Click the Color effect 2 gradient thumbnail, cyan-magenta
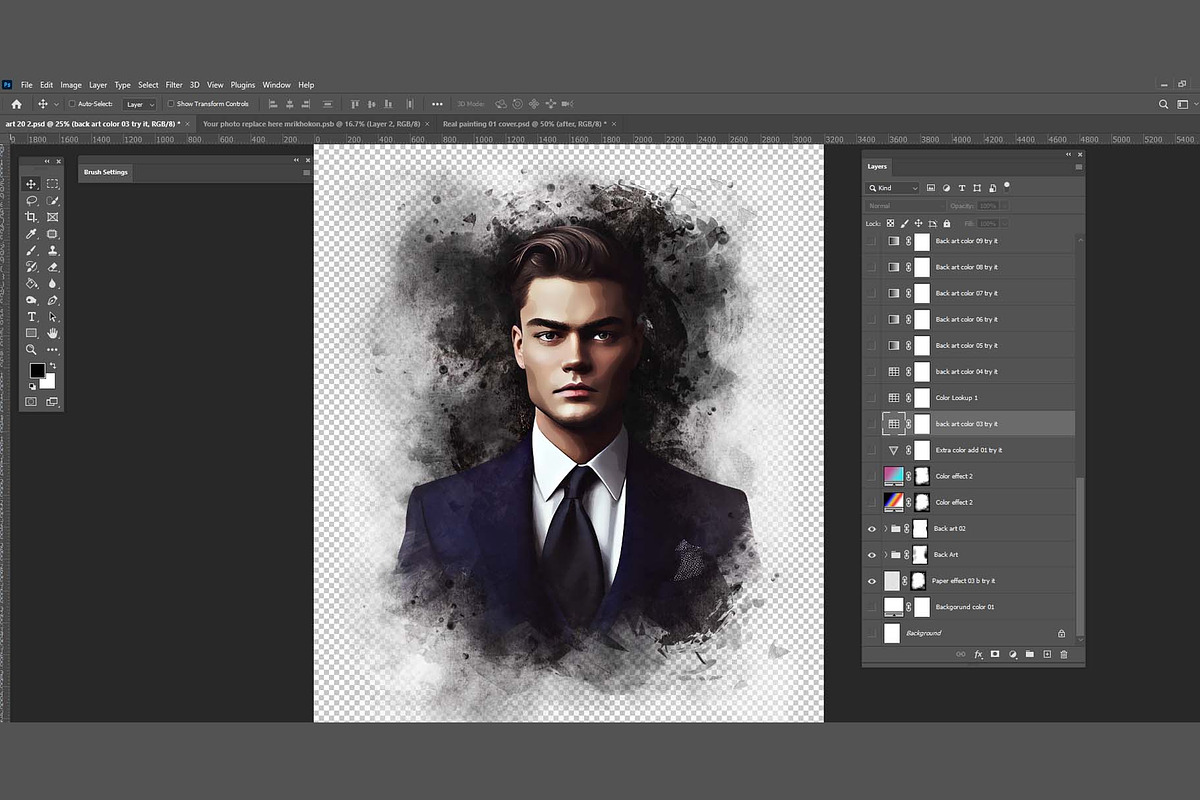This screenshot has height=800, width=1200. coord(894,476)
